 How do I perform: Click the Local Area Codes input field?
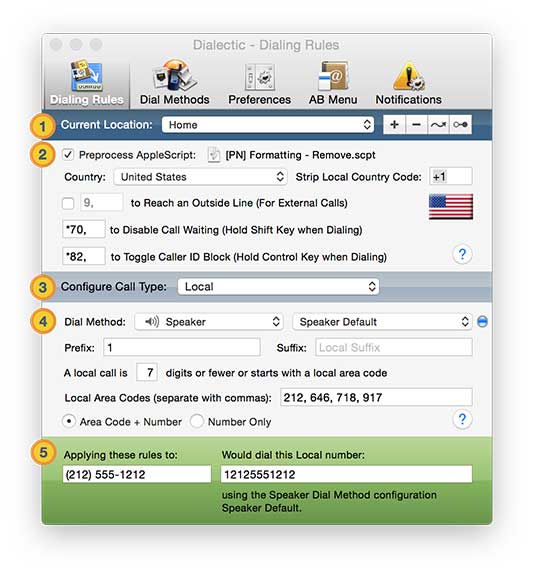[376, 398]
